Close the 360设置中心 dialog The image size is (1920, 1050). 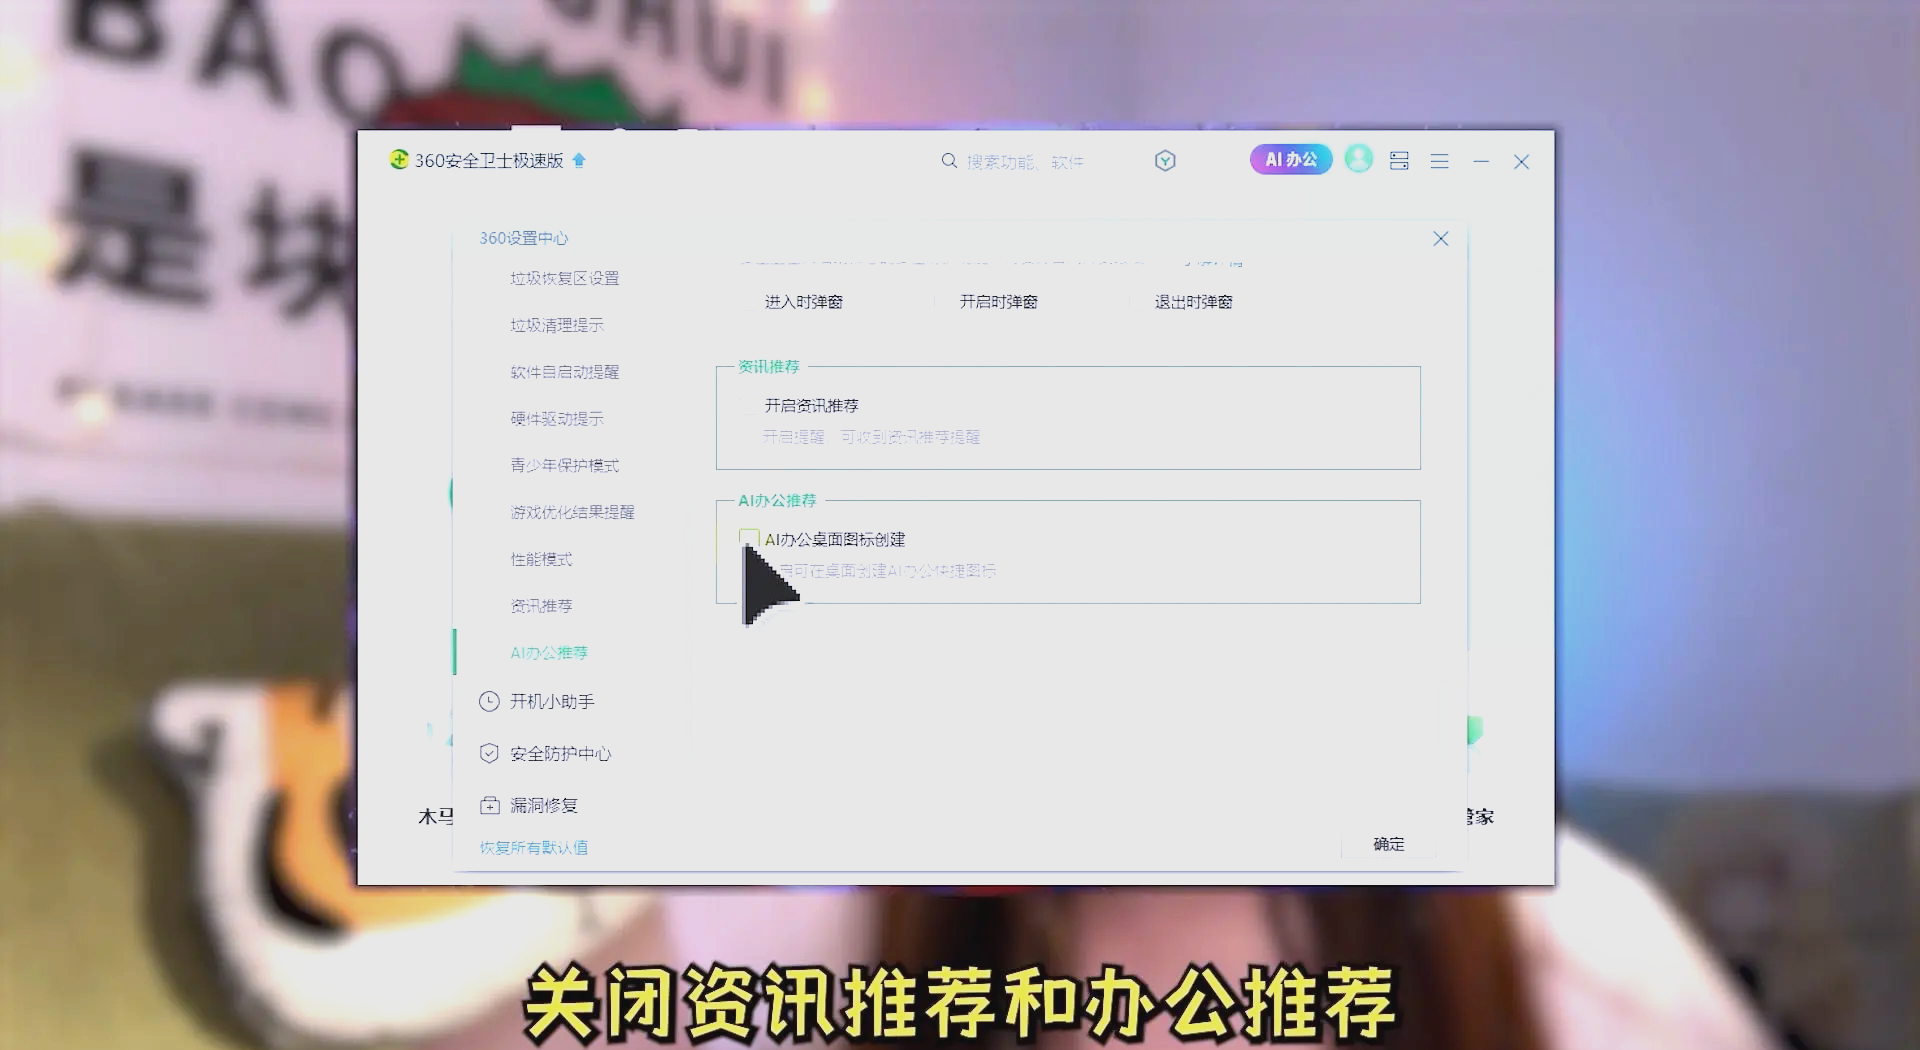[x=1441, y=238]
